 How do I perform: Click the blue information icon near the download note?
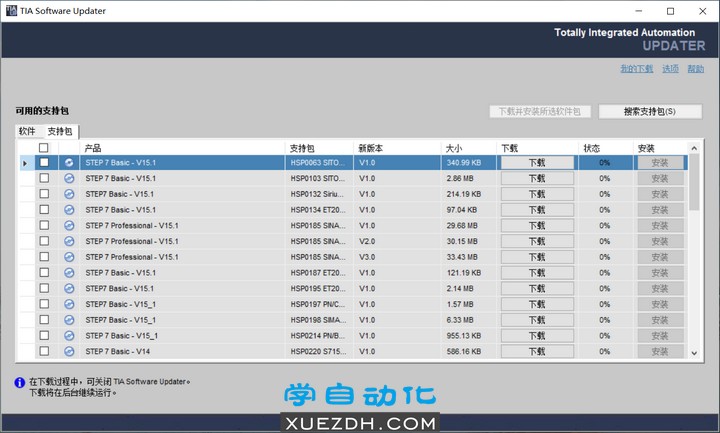(20, 382)
